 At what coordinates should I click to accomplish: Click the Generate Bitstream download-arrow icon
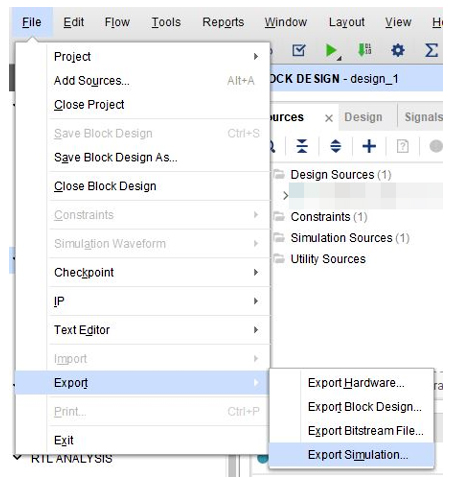(x=364, y=50)
